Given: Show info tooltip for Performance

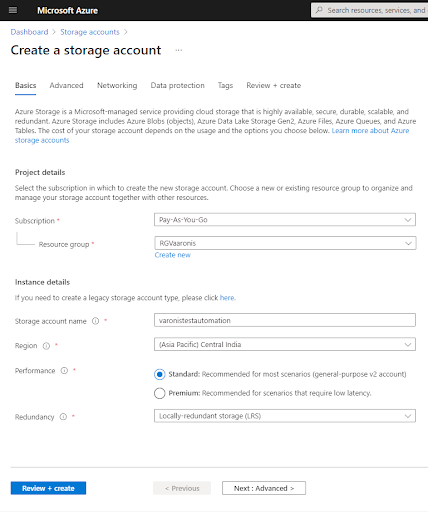Looking at the screenshot, I should click(x=64, y=371).
